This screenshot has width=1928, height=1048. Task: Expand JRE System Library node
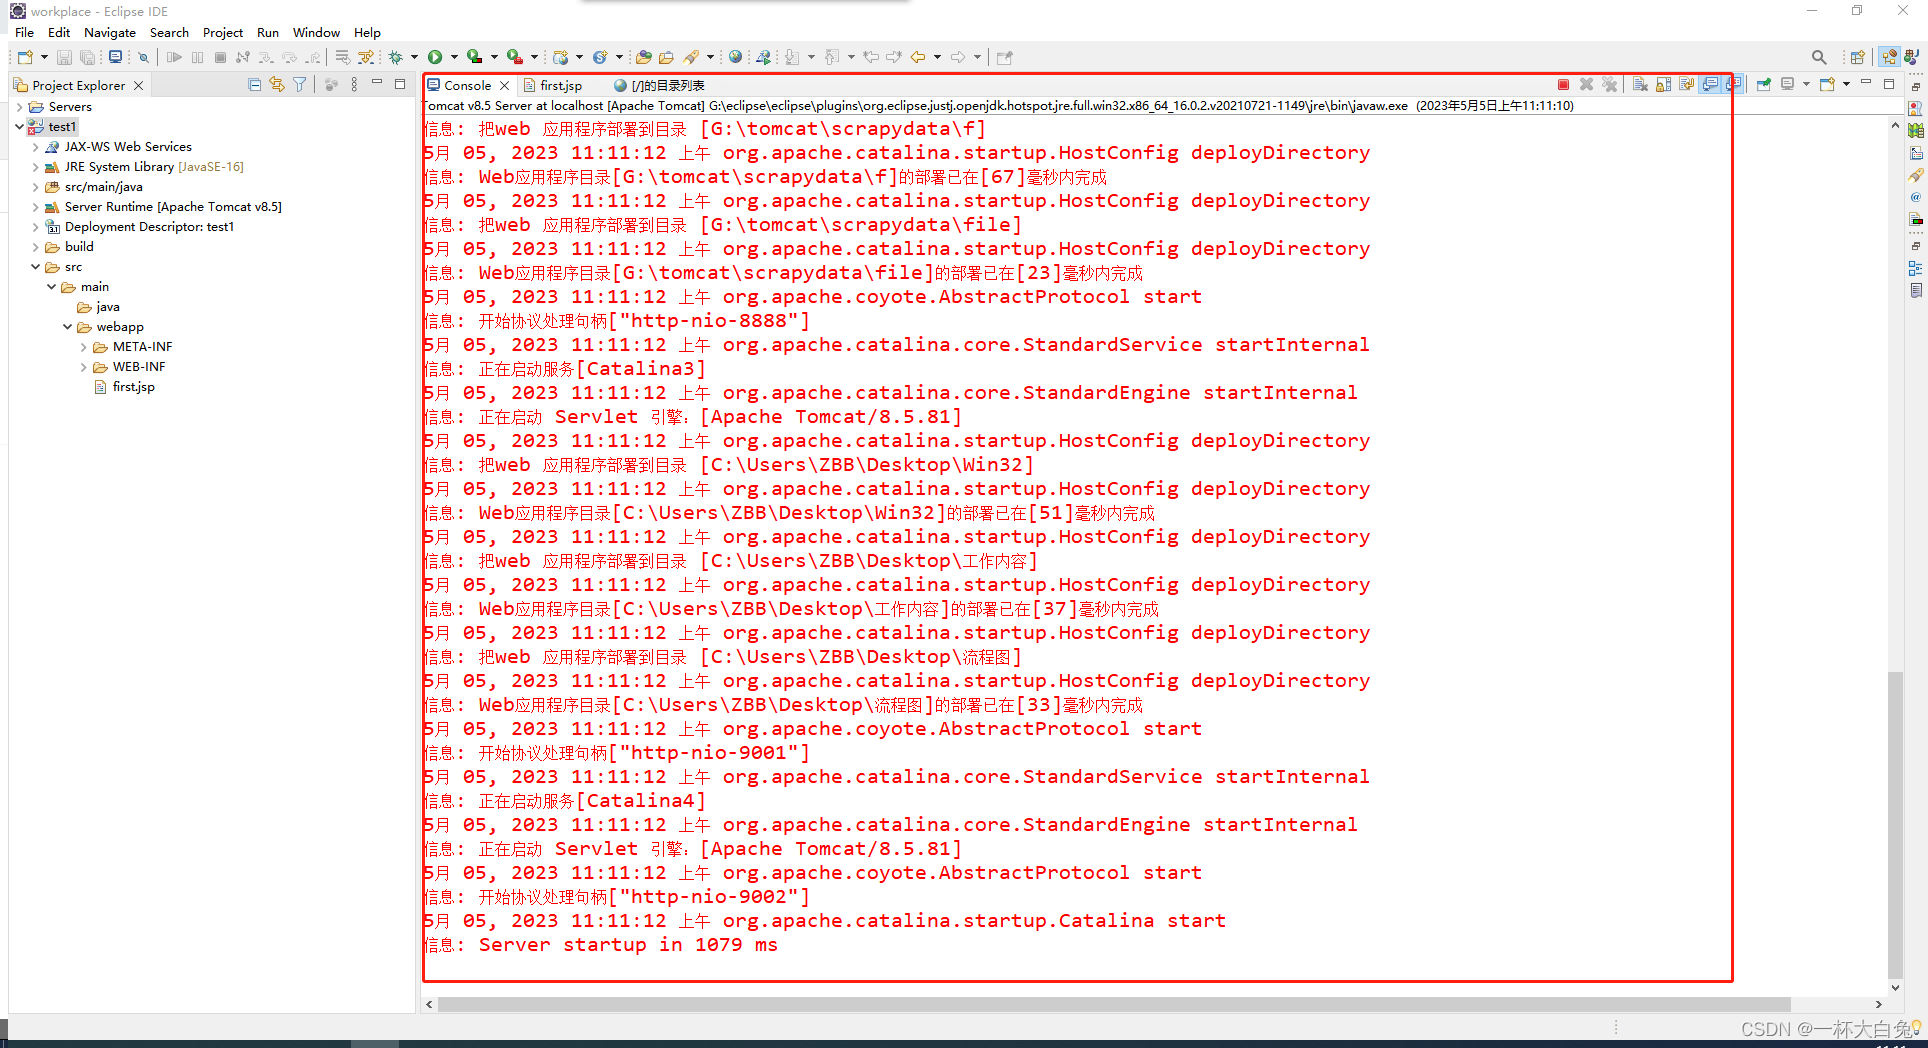pyautogui.click(x=36, y=167)
